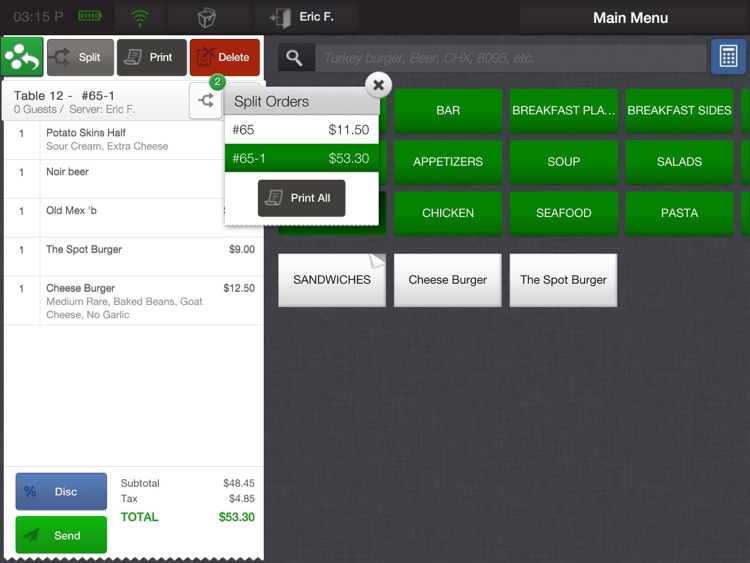The width and height of the screenshot is (750, 563).
Task: Click the green Send button
Action: point(61,535)
